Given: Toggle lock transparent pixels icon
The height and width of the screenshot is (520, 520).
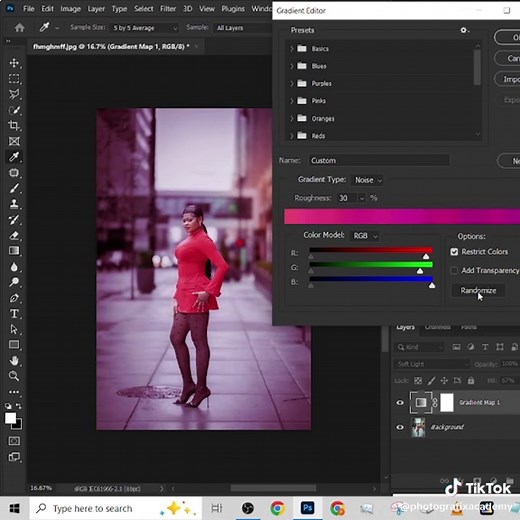Looking at the screenshot, I should (x=418, y=380).
